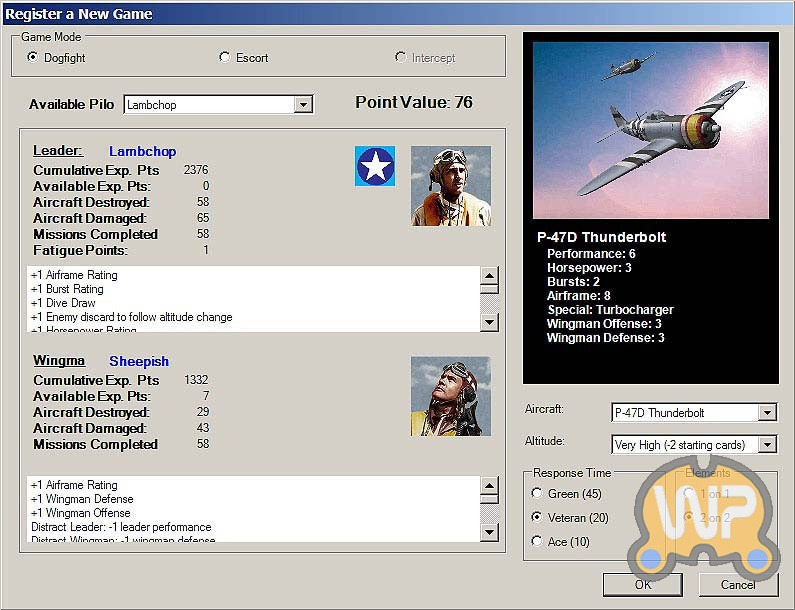This screenshot has height=610, width=795.
Task: Choose Ace (10) response time
Action: pos(538,542)
